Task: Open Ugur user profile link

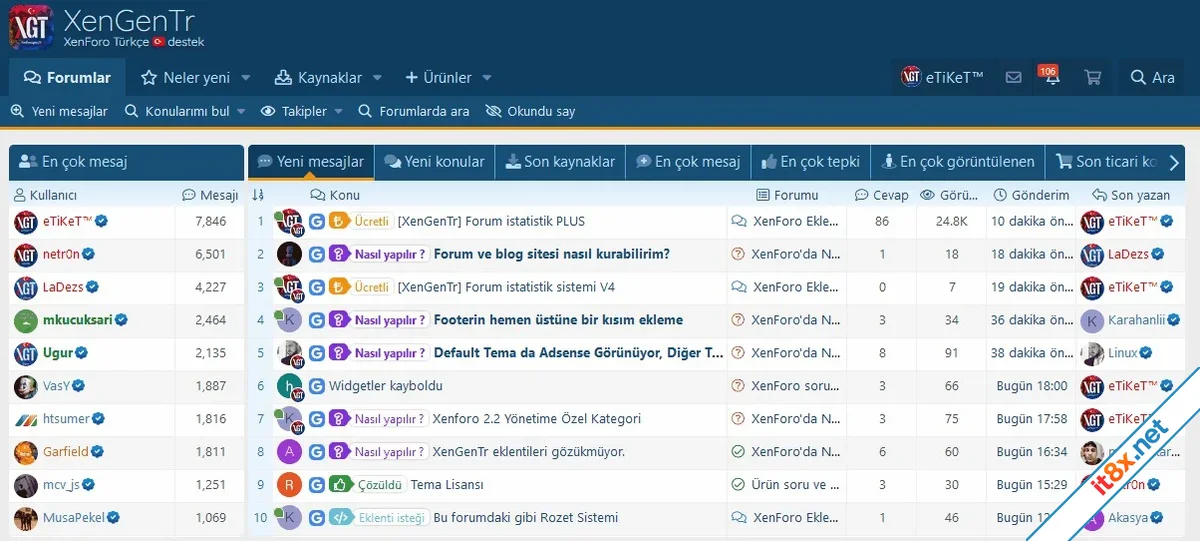Action: pyautogui.click(x=59, y=353)
